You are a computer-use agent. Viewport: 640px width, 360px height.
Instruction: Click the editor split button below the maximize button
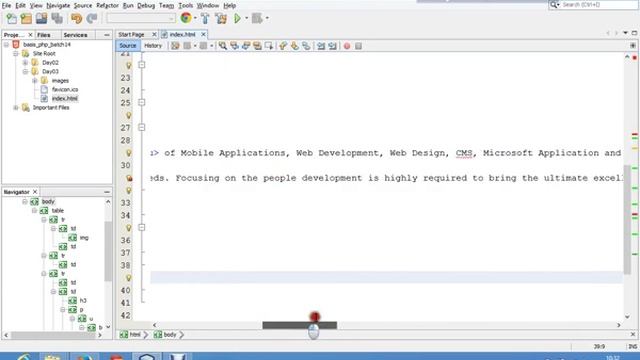pyautogui.click(x=633, y=46)
